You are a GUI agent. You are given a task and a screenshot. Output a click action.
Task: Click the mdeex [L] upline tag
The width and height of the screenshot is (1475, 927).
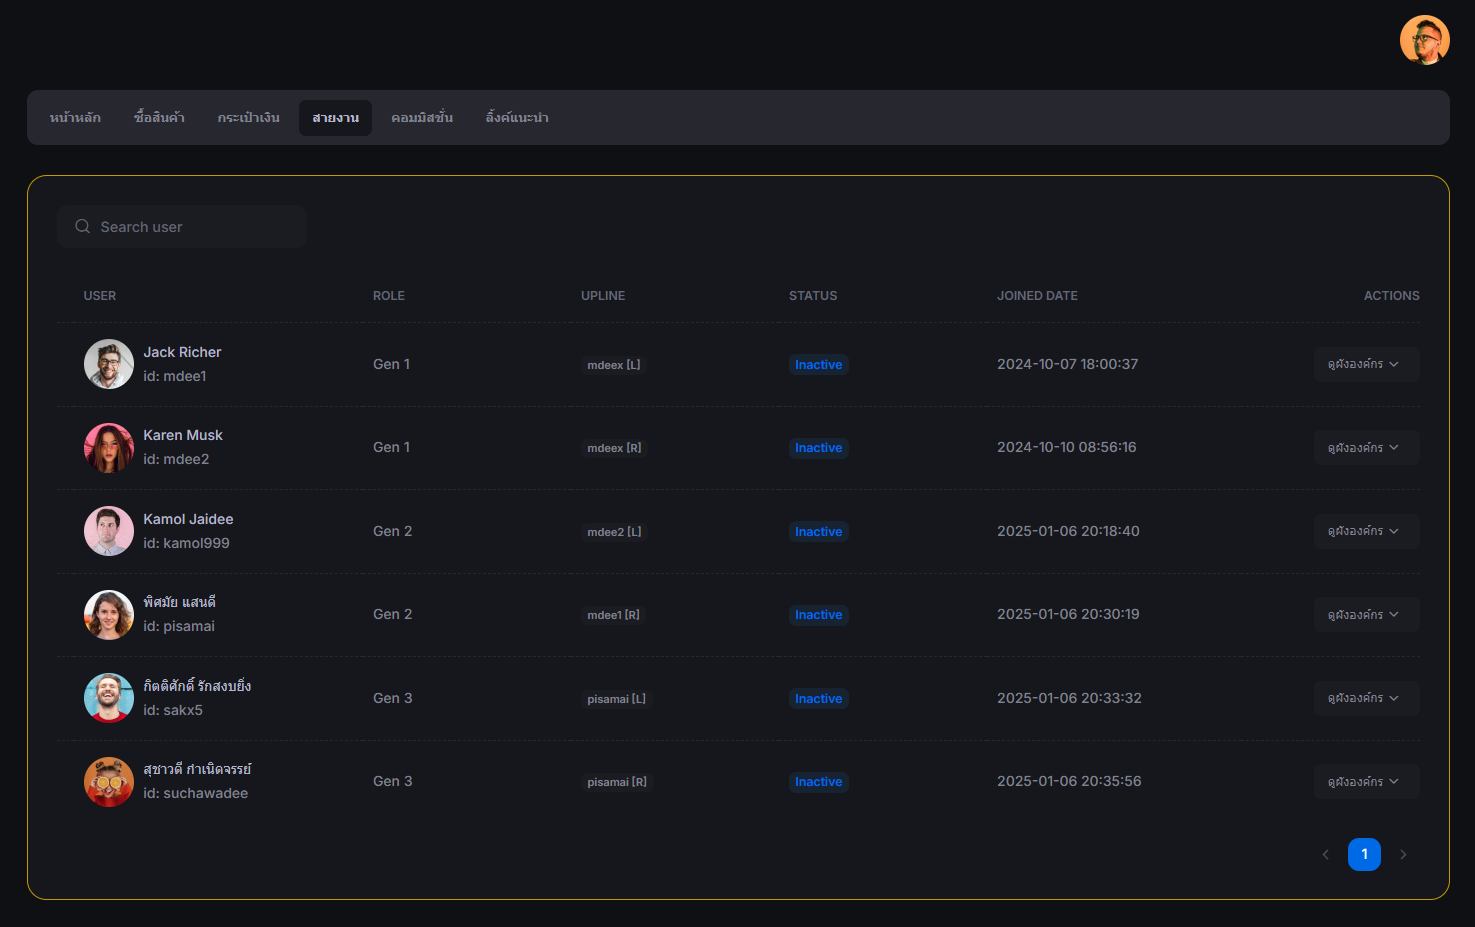tap(614, 365)
